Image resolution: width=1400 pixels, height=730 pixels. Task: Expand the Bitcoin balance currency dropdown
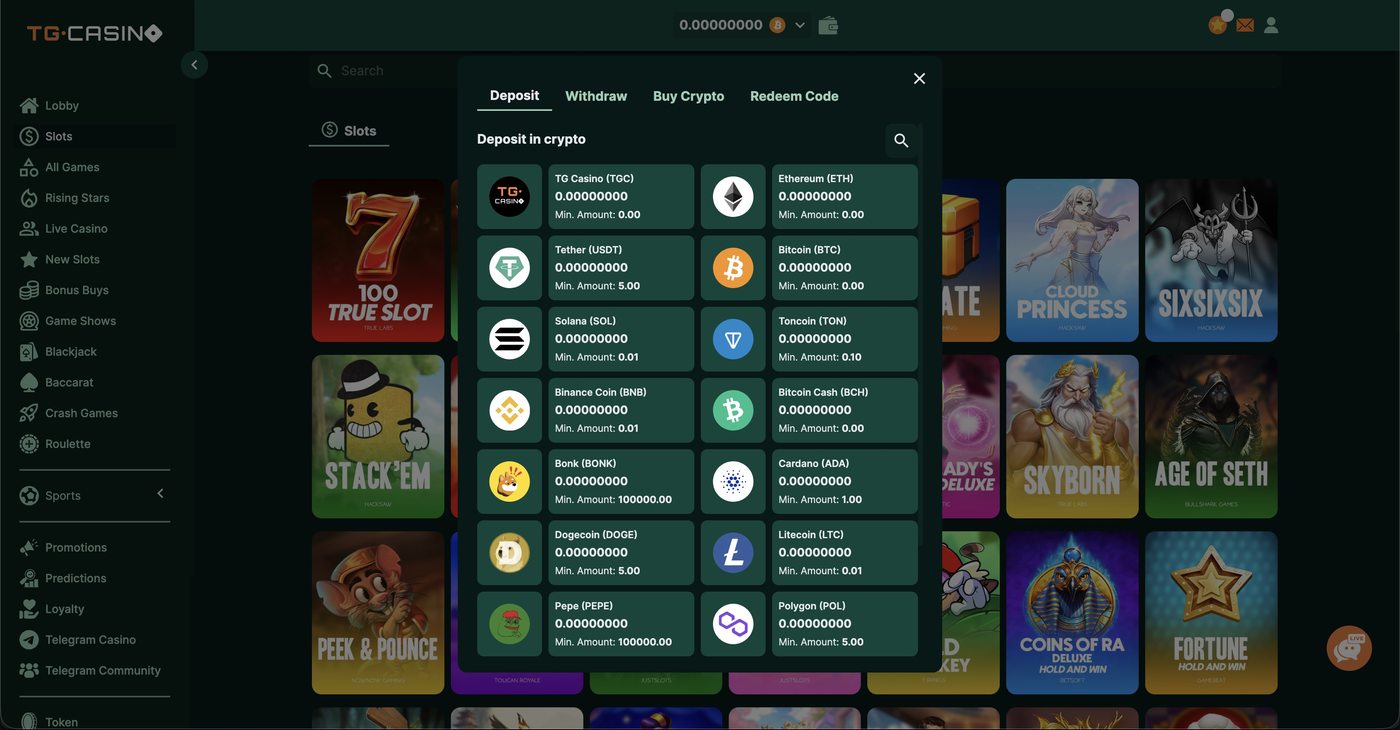[800, 25]
